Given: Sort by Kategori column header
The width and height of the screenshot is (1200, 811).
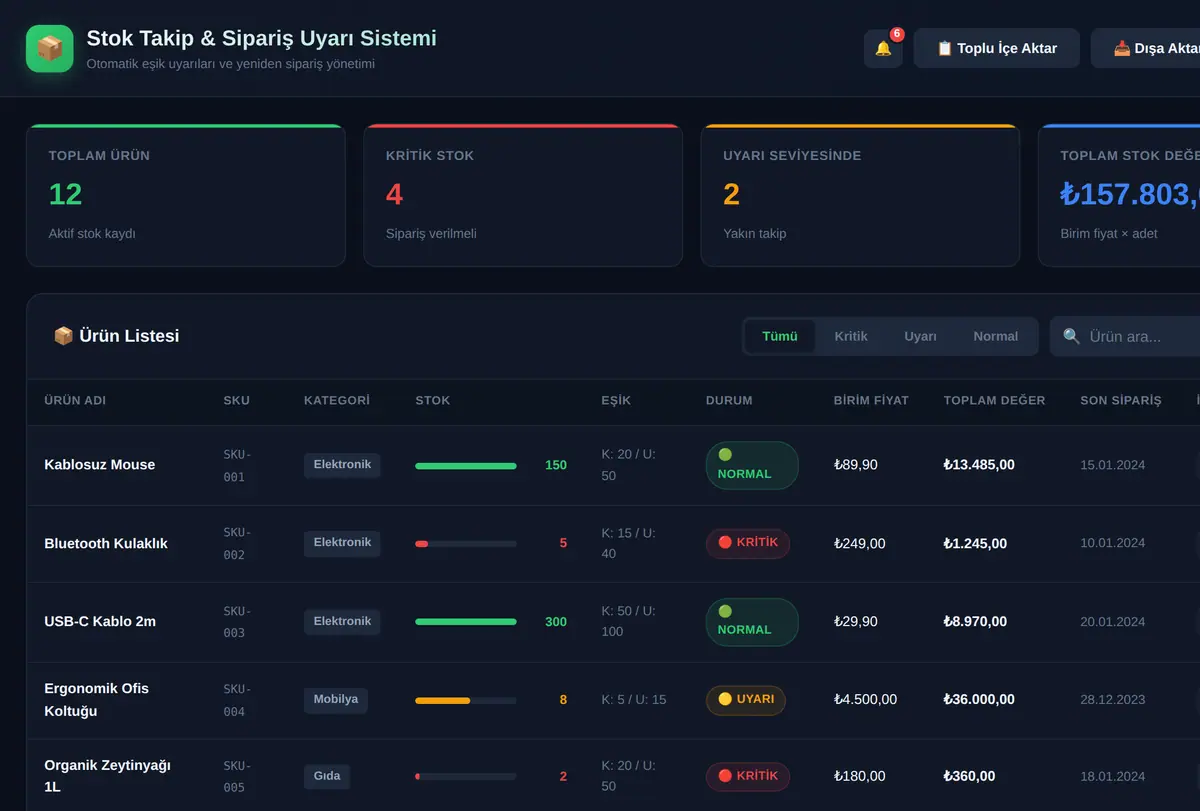Looking at the screenshot, I should (x=337, y=400).
